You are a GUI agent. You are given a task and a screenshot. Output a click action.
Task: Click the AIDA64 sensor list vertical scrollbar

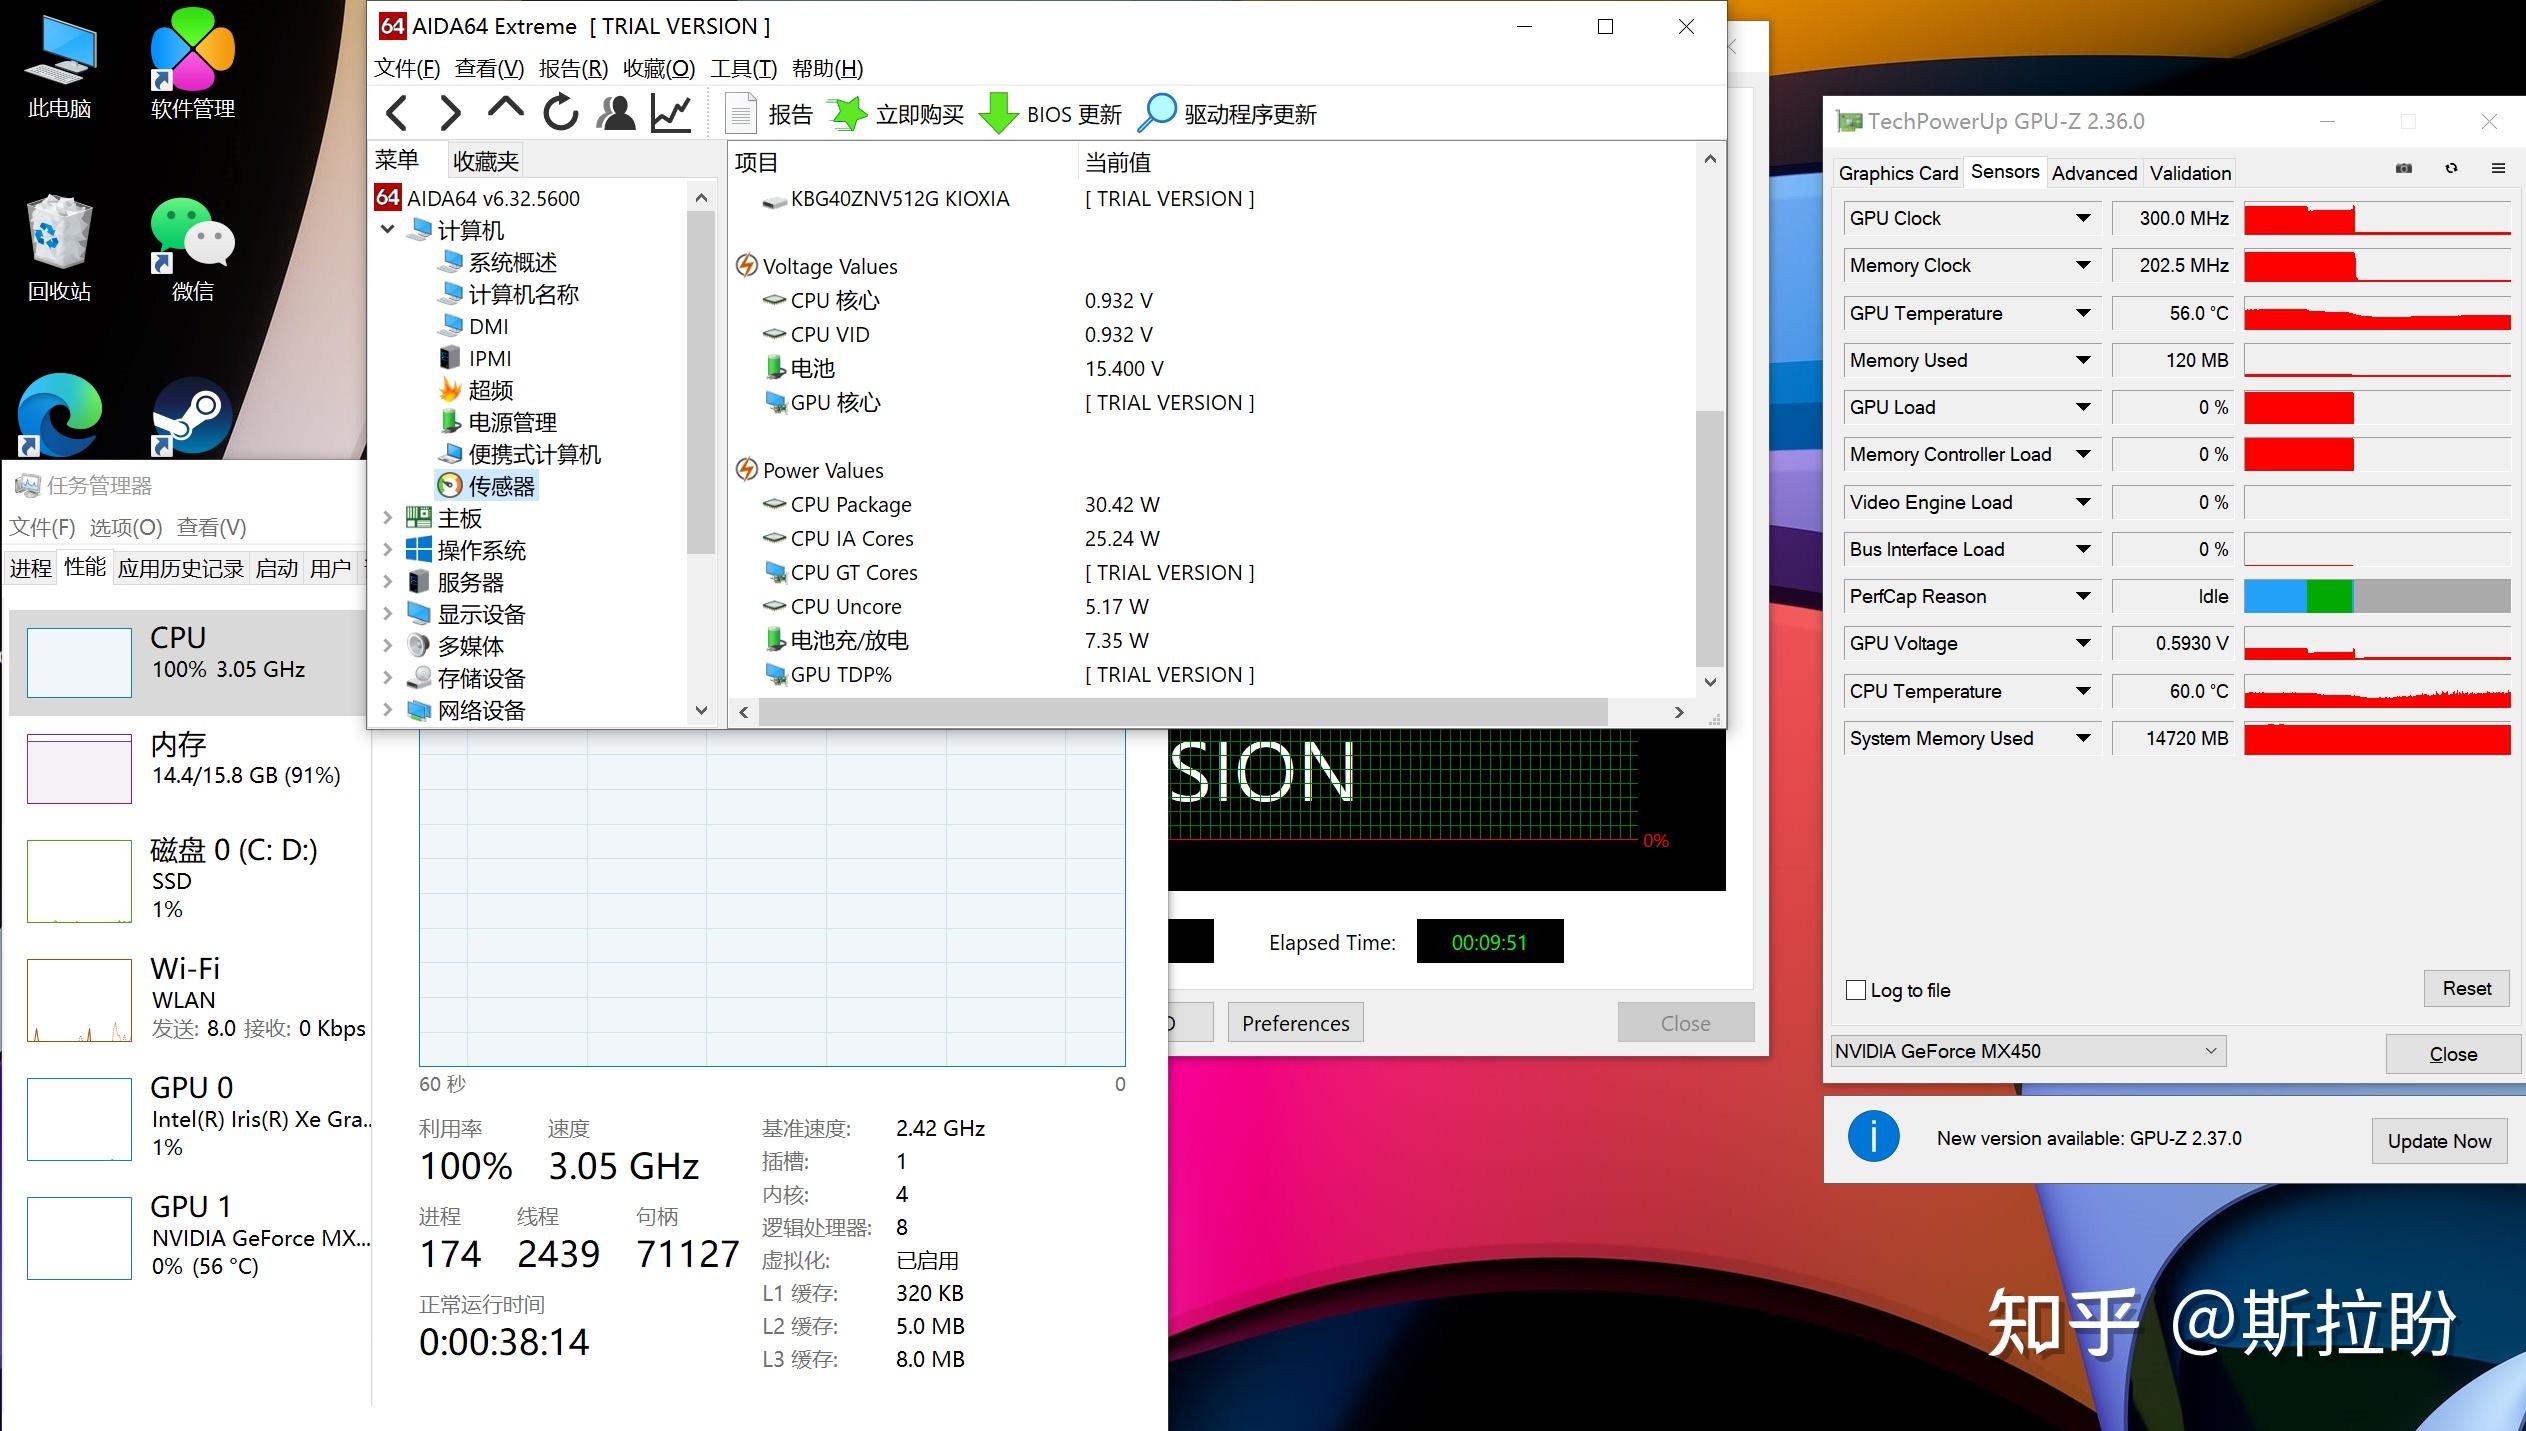click(x=1710, y=538)
